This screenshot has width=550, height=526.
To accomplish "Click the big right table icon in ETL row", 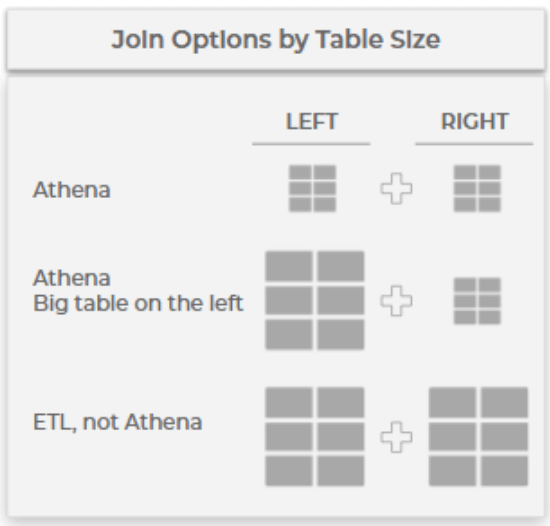I will pos(478,437).
